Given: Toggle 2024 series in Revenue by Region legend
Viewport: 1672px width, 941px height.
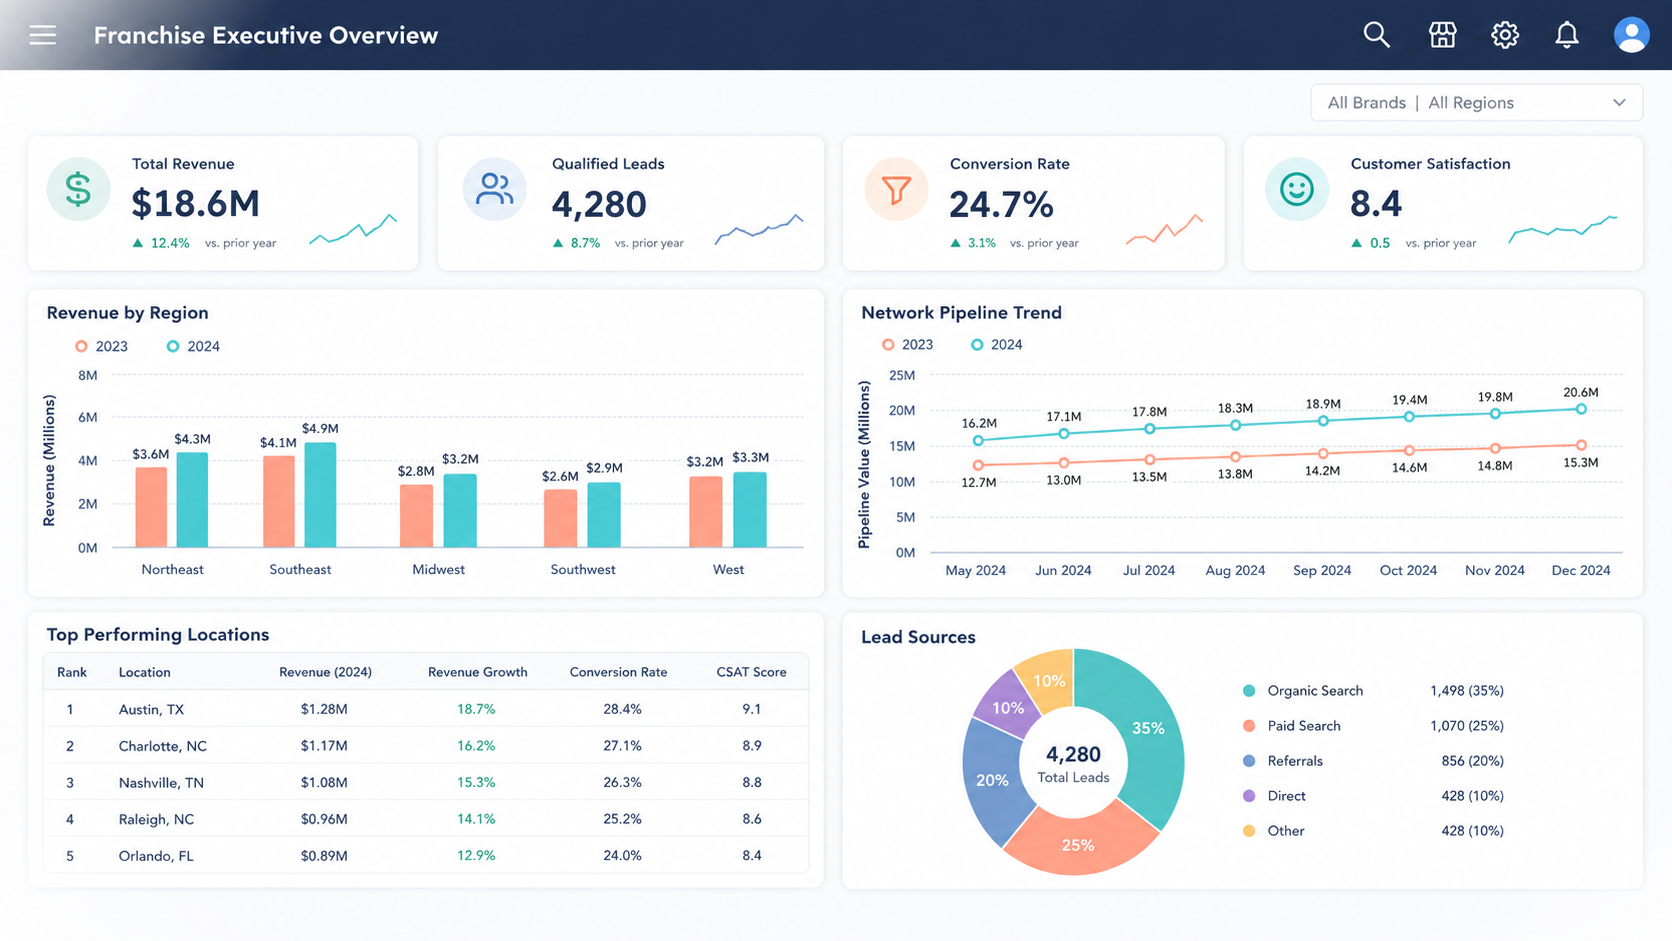Looking at the screenshot, I should click(x=194, y=346).
